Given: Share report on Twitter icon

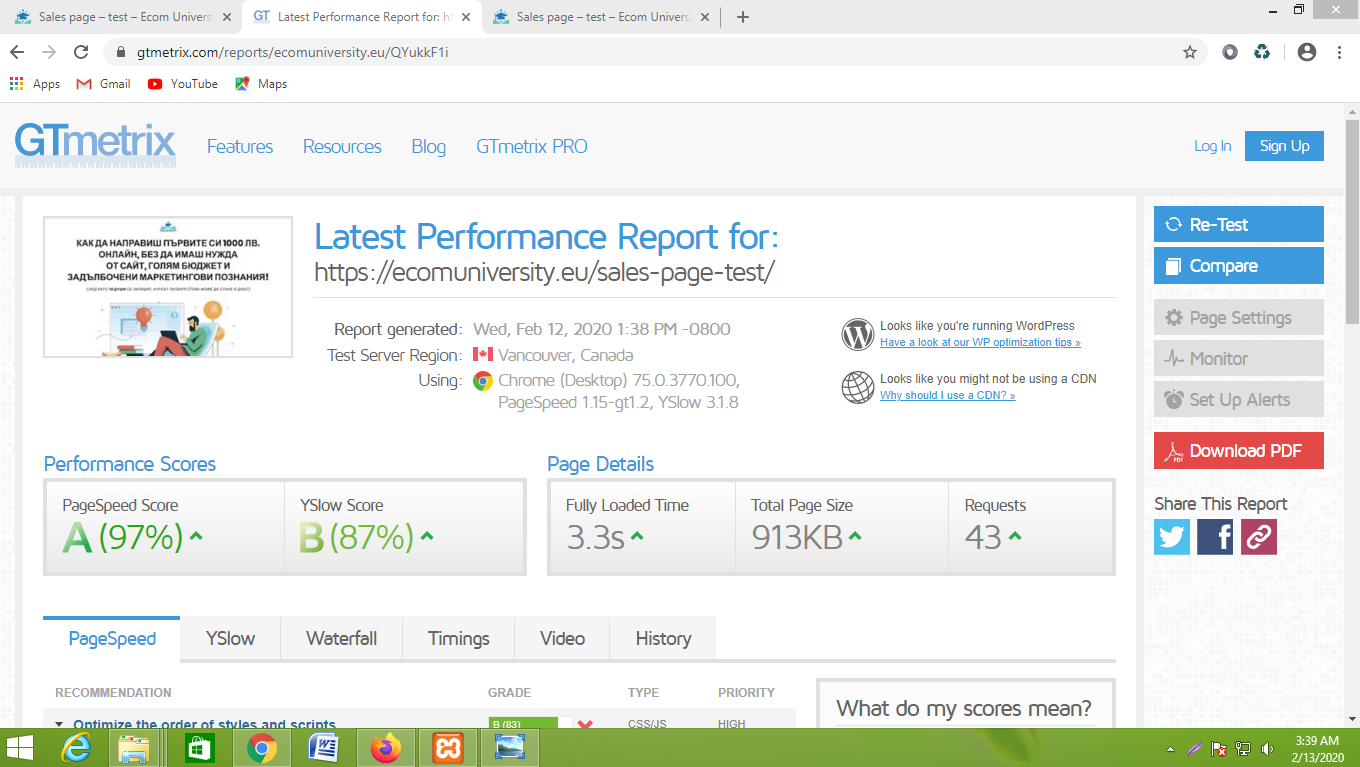Looking at the screenshot, I should (x=1172, y=537).
